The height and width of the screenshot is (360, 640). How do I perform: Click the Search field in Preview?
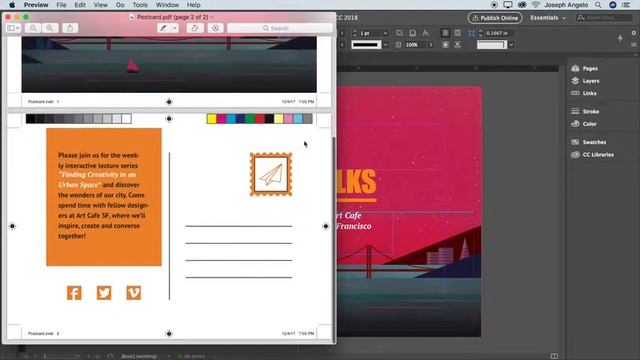click(x=280, y=28)
